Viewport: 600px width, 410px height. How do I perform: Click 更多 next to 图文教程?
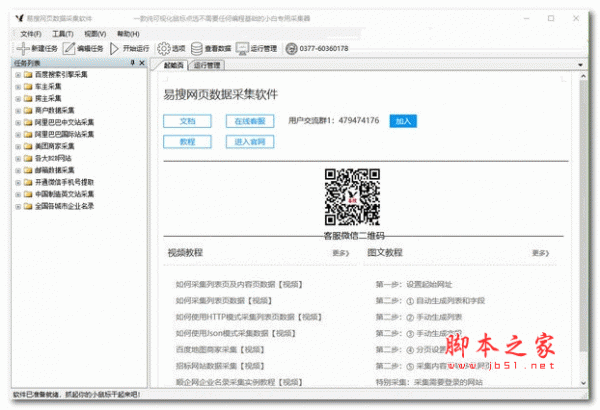point(540,253)
